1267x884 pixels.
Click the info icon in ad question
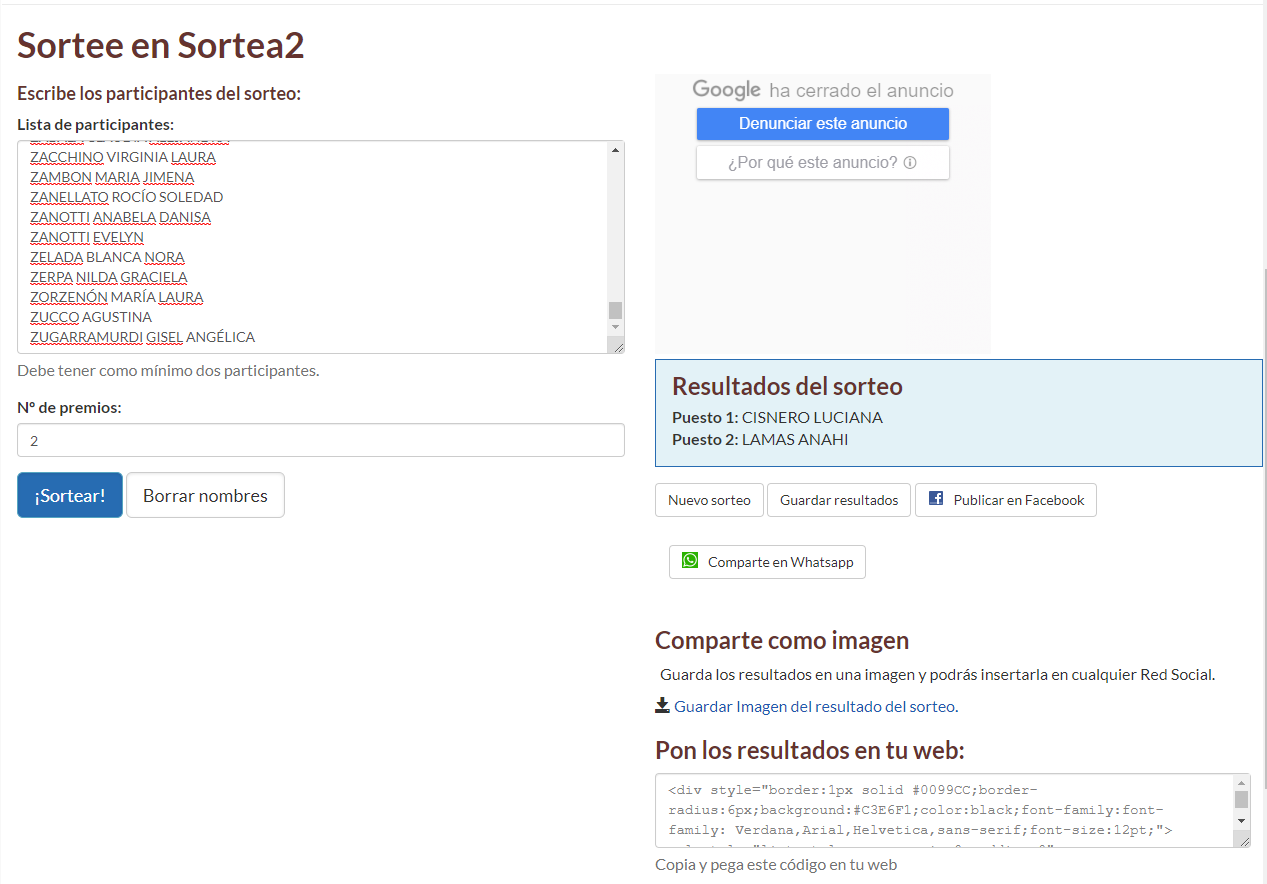[x=910, y=162]
